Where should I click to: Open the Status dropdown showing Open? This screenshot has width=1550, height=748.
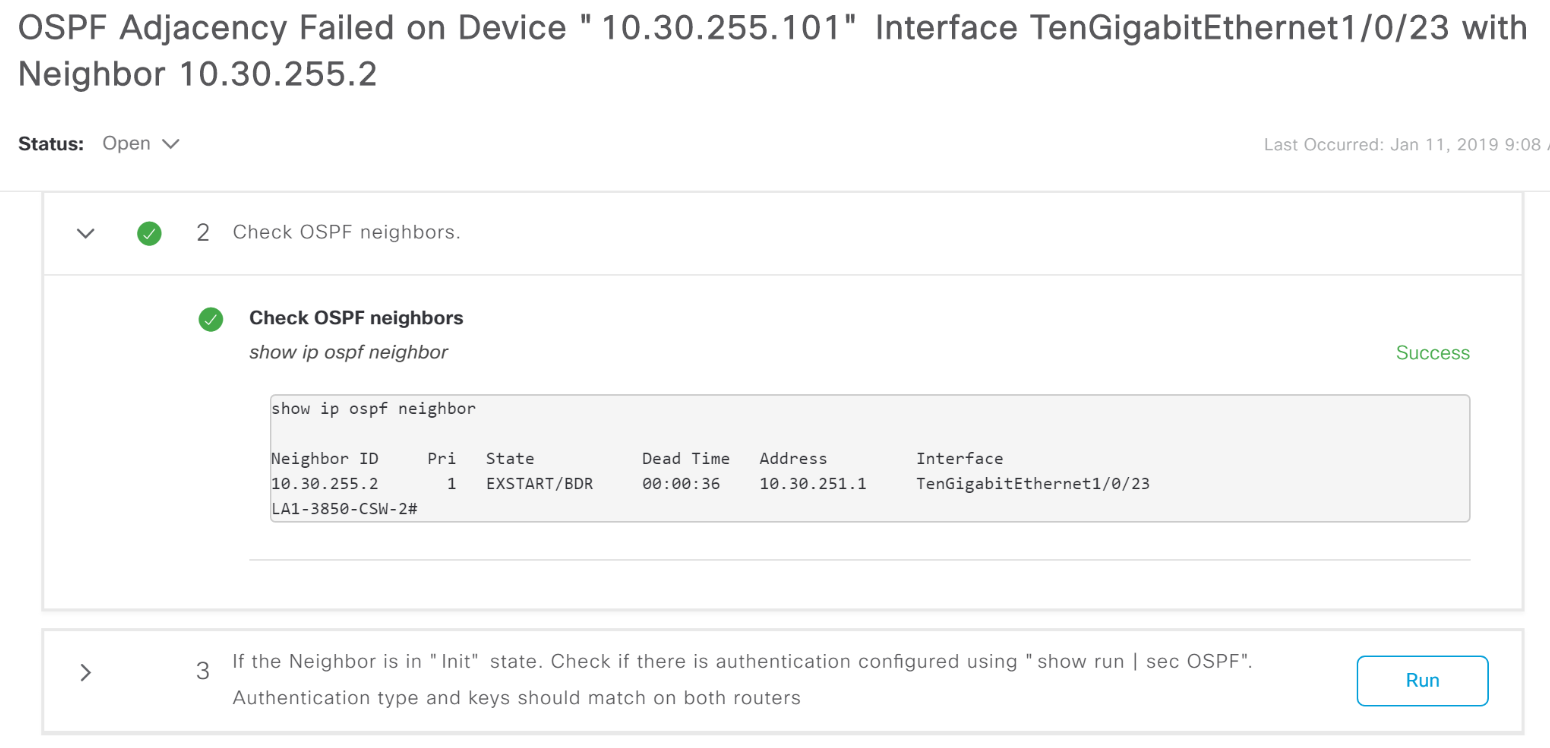click(x=140, y=144)
